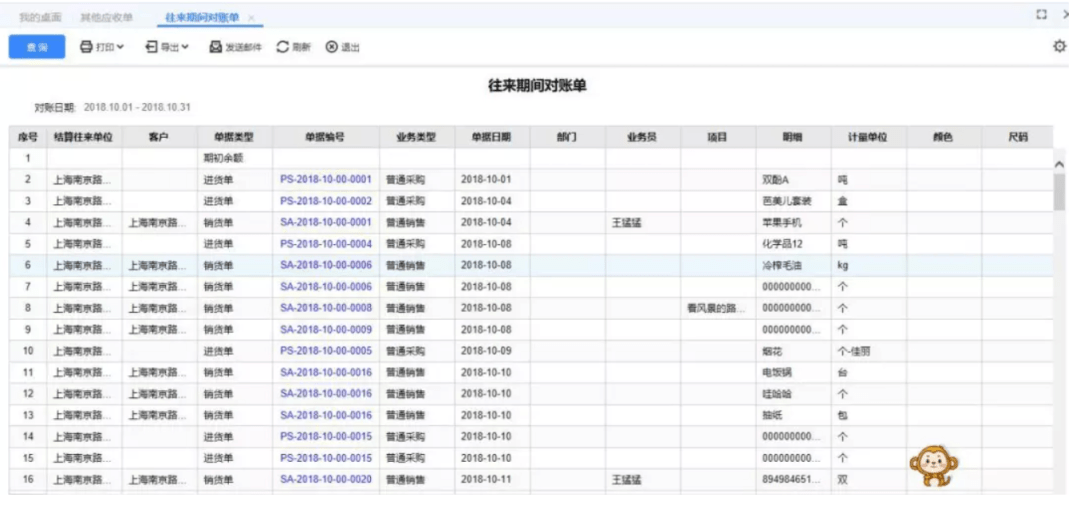Close the 往来期间对账单 tab
Screen dimensions: 1080x517
point(251,18)
